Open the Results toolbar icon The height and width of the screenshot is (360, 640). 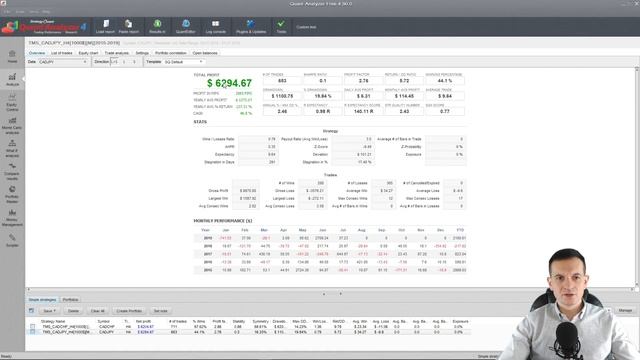pos(157,27)
